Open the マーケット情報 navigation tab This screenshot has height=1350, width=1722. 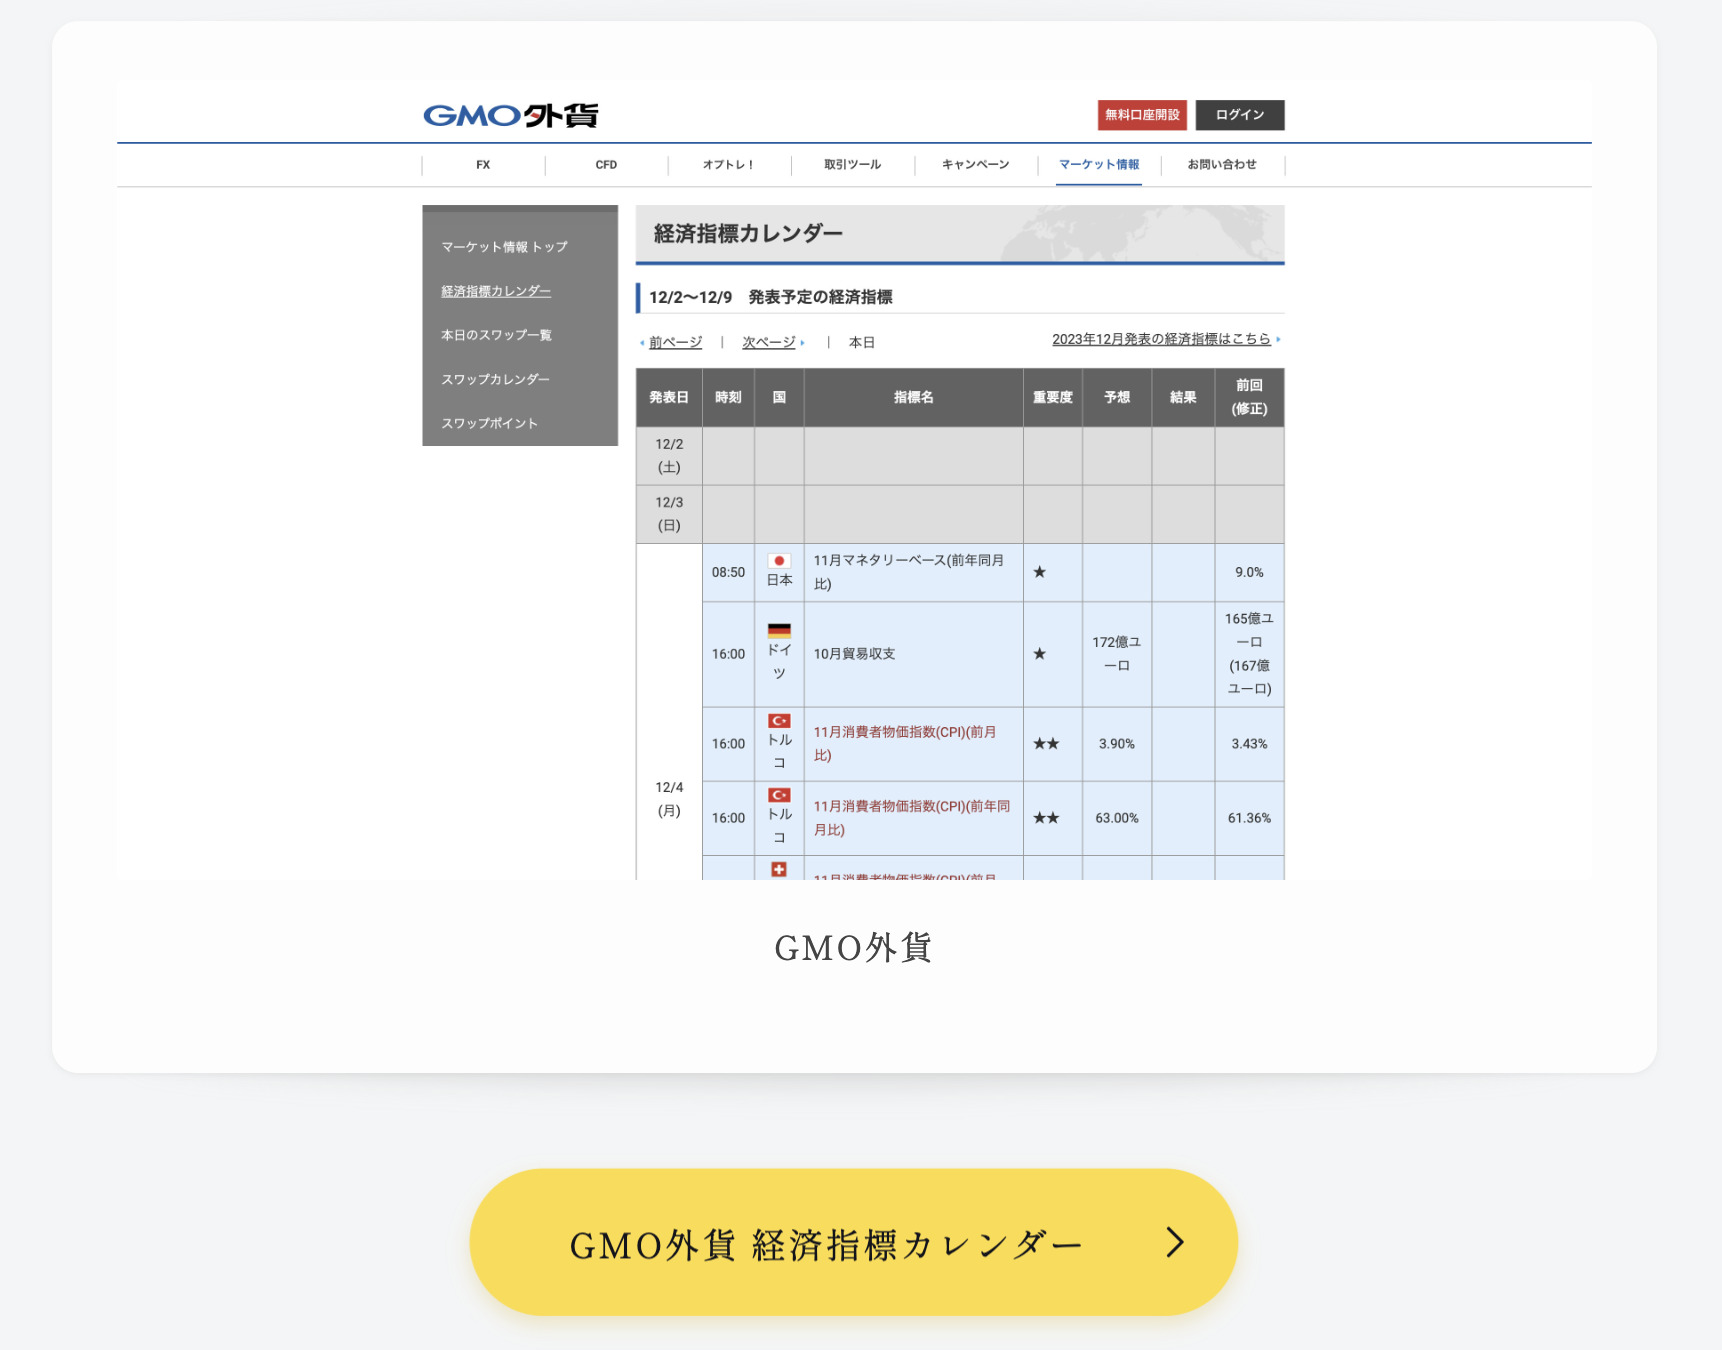(x=1098, y=165)
